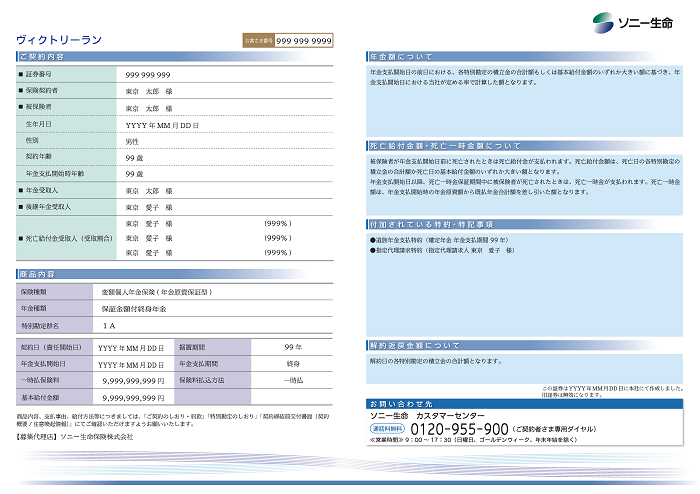
Task: Click the お客さま番号 label
Action: (258, 41)
